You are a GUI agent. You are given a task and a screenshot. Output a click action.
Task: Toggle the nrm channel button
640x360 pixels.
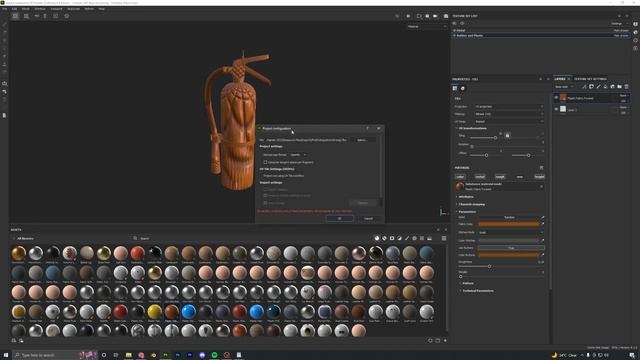pos(520,177)
